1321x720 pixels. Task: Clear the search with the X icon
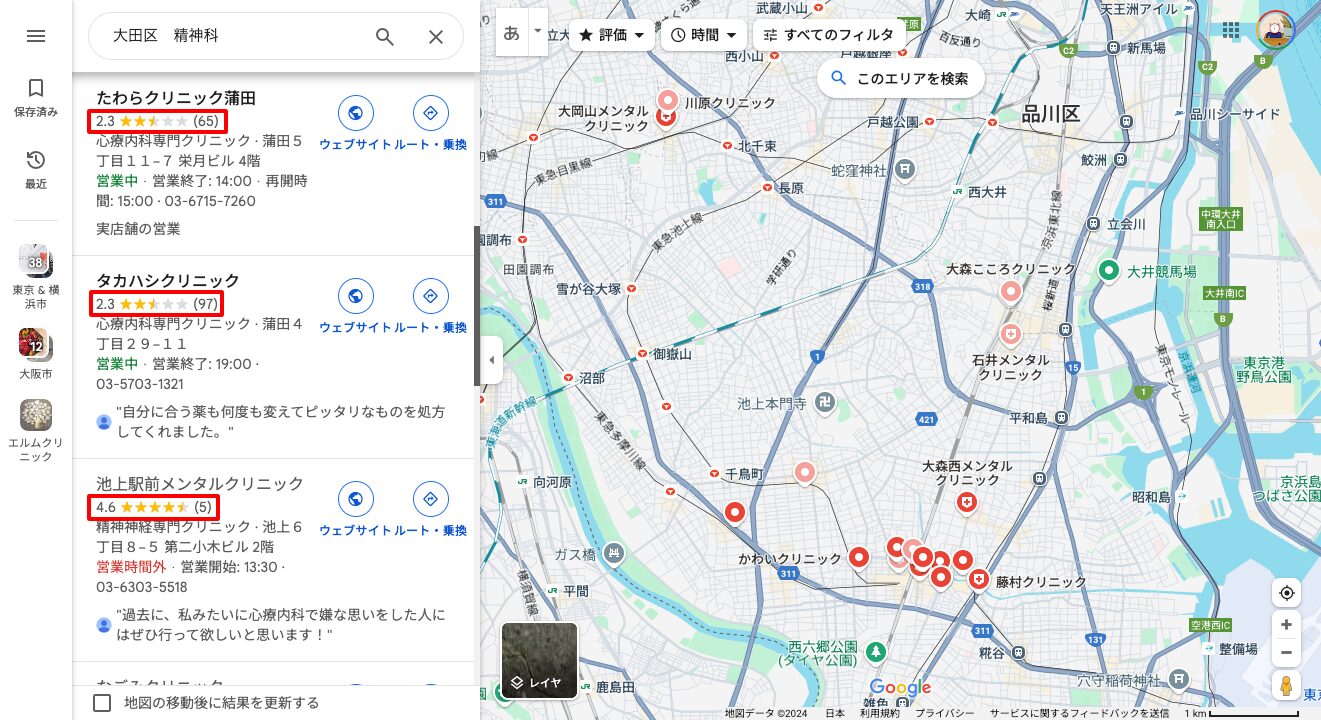click(436, 37)
